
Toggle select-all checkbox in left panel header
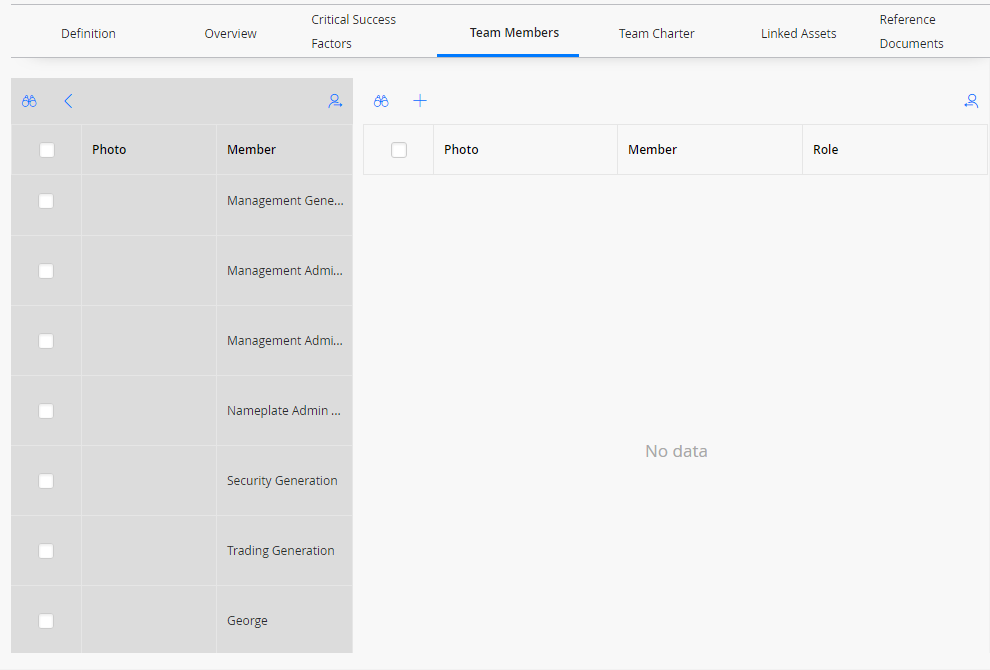(47, 150)
